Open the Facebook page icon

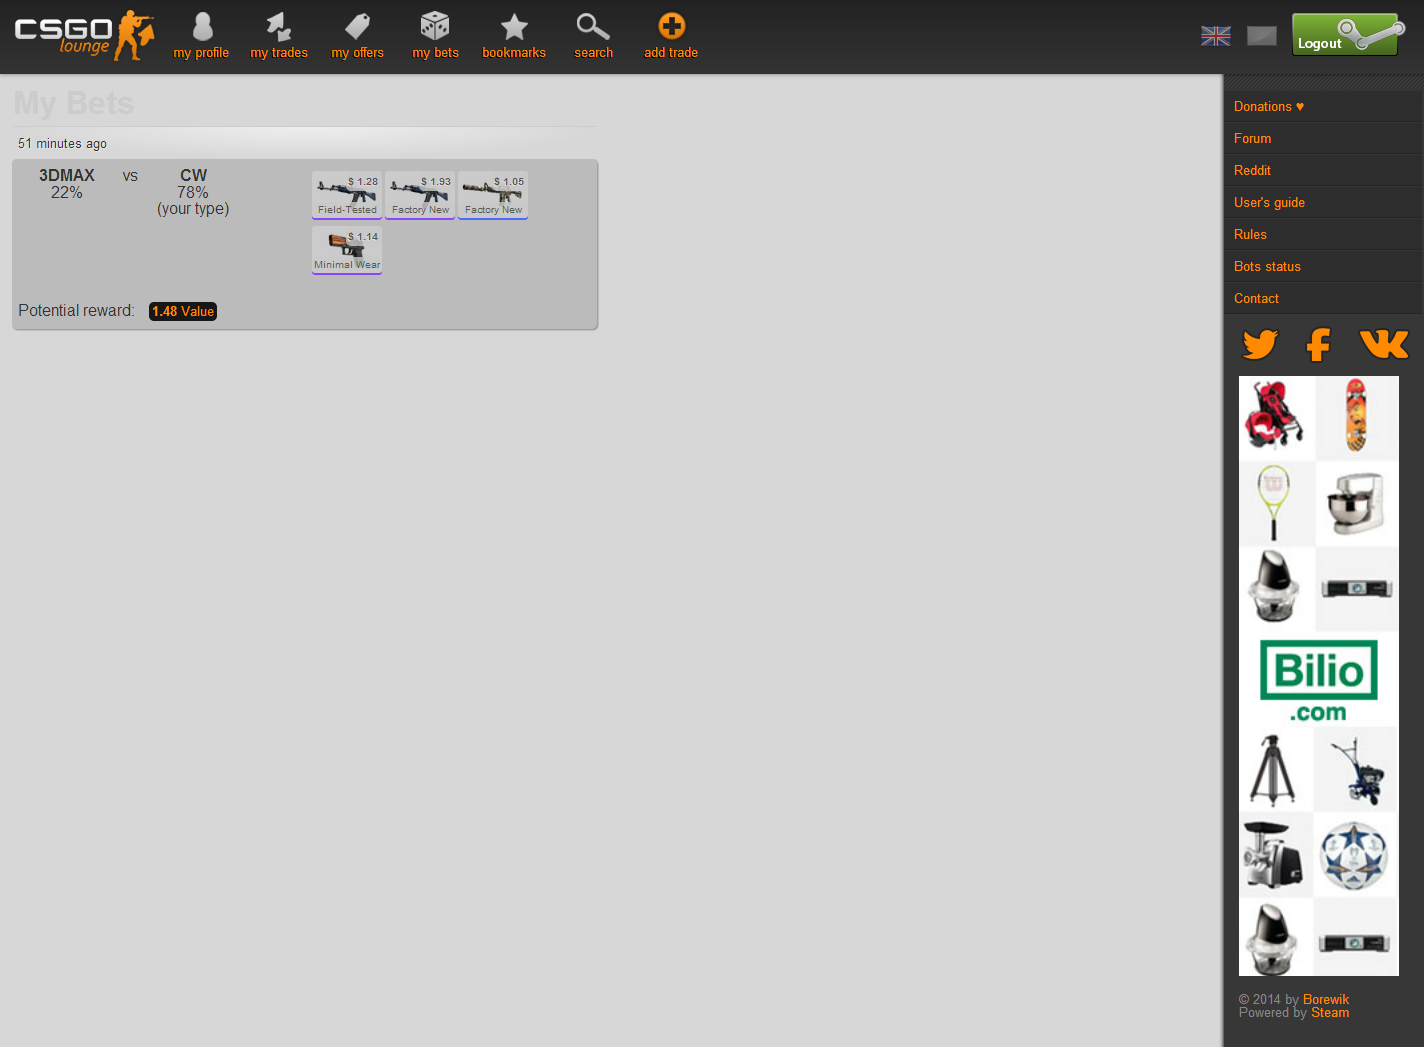(x=1319, y=344)
